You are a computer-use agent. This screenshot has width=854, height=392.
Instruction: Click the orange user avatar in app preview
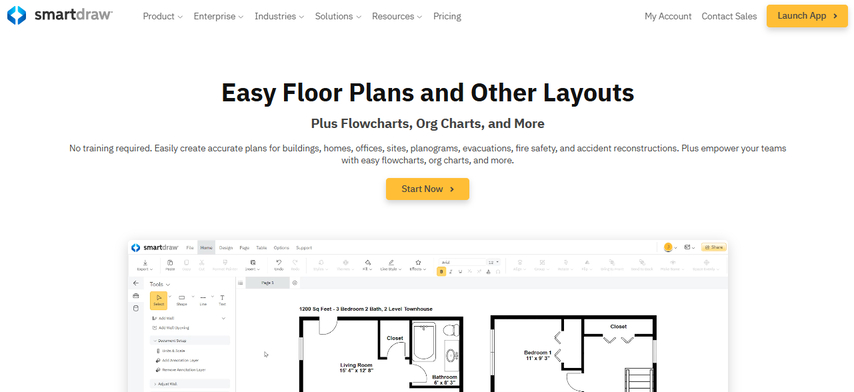pyautogui.click(x=668, y=247)
